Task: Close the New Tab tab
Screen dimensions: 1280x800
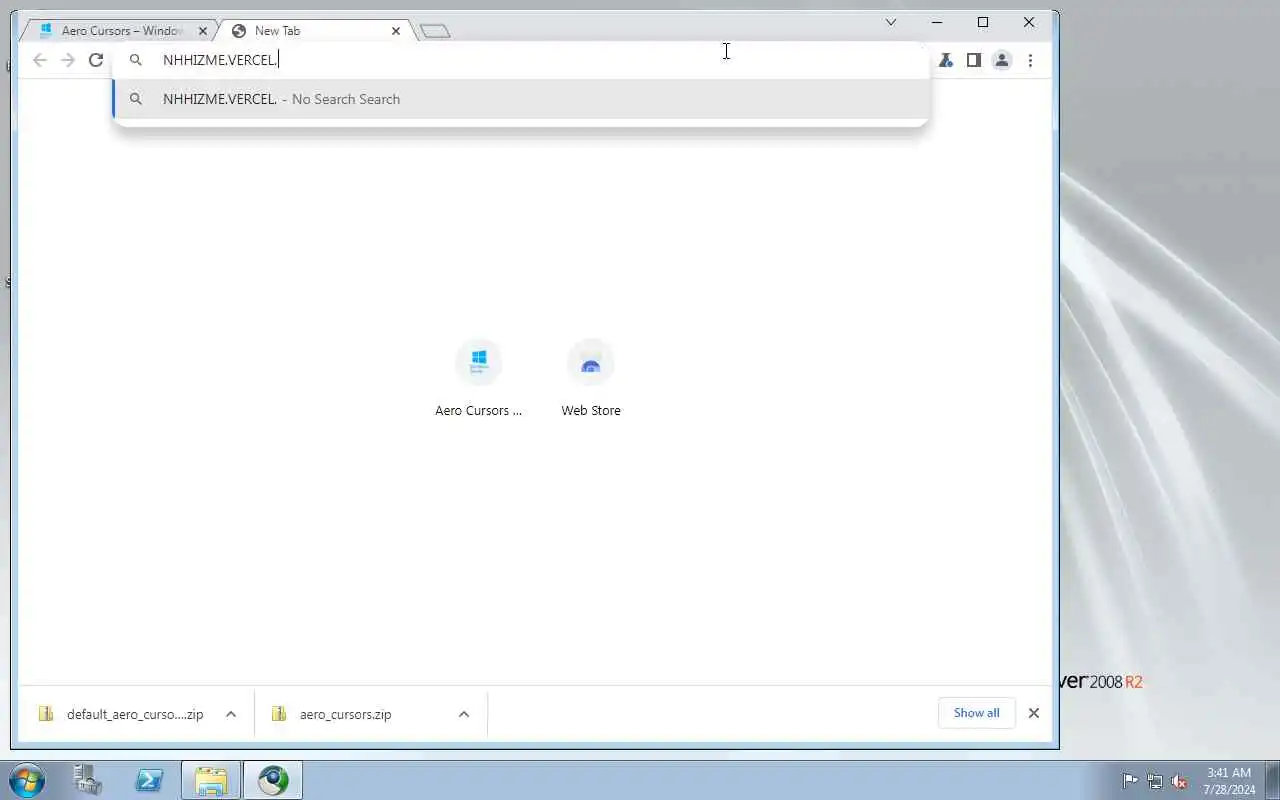Action: pos(396,31)
